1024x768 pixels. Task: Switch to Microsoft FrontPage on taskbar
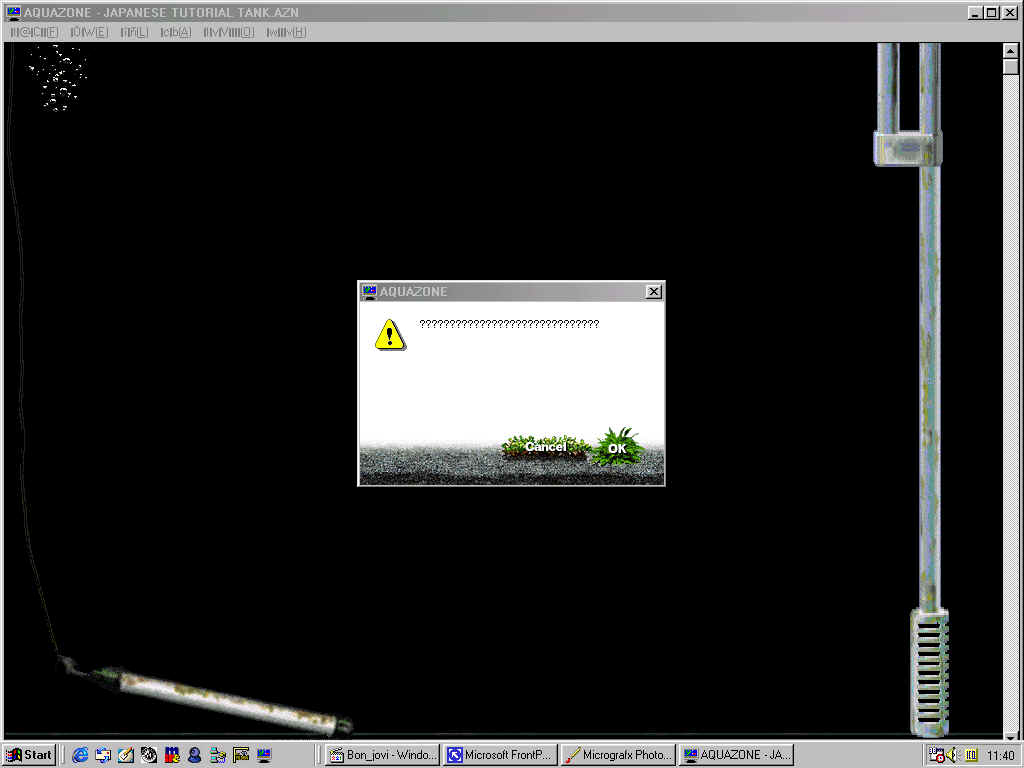pos(500,755)
